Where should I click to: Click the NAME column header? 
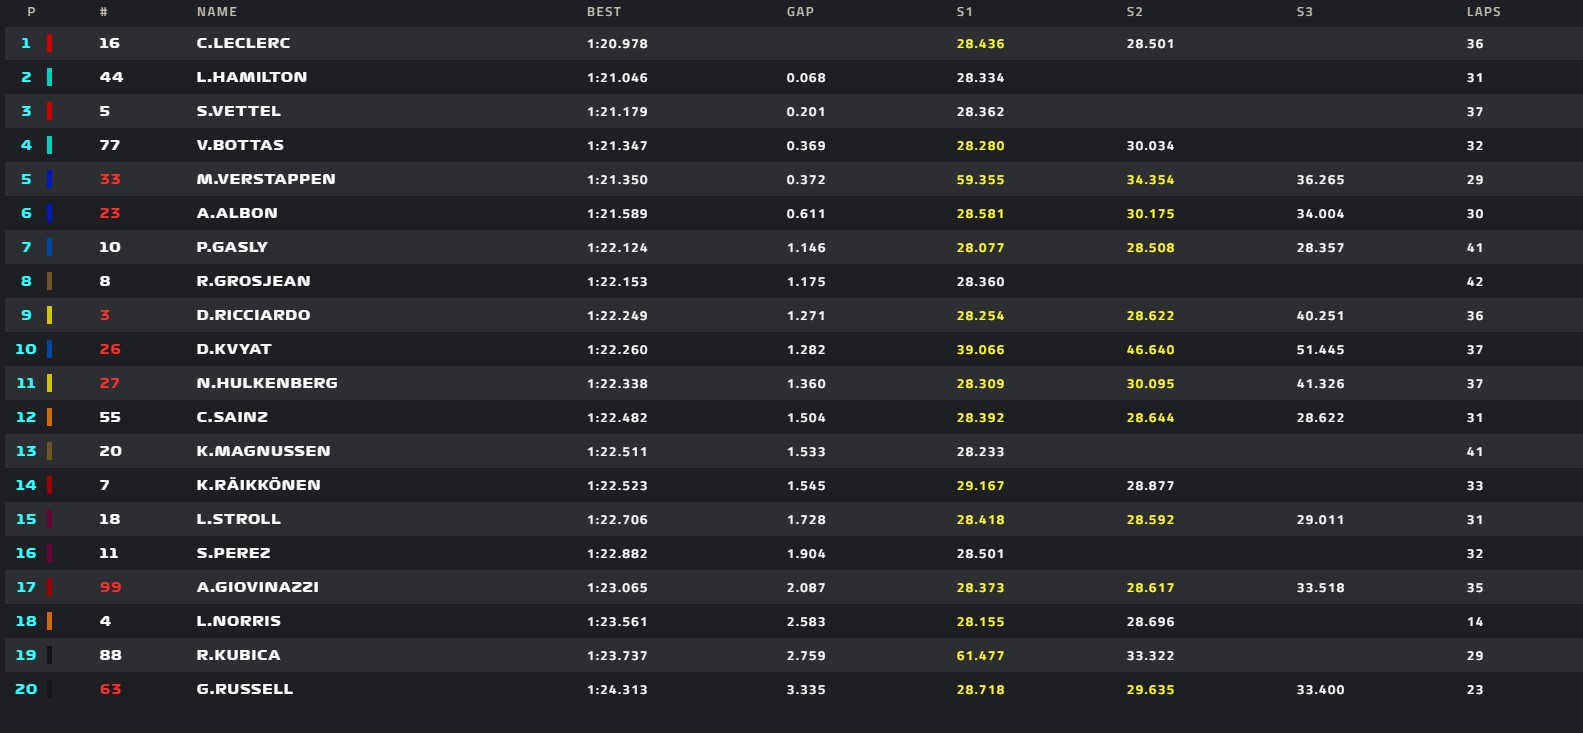coord(217,12)
